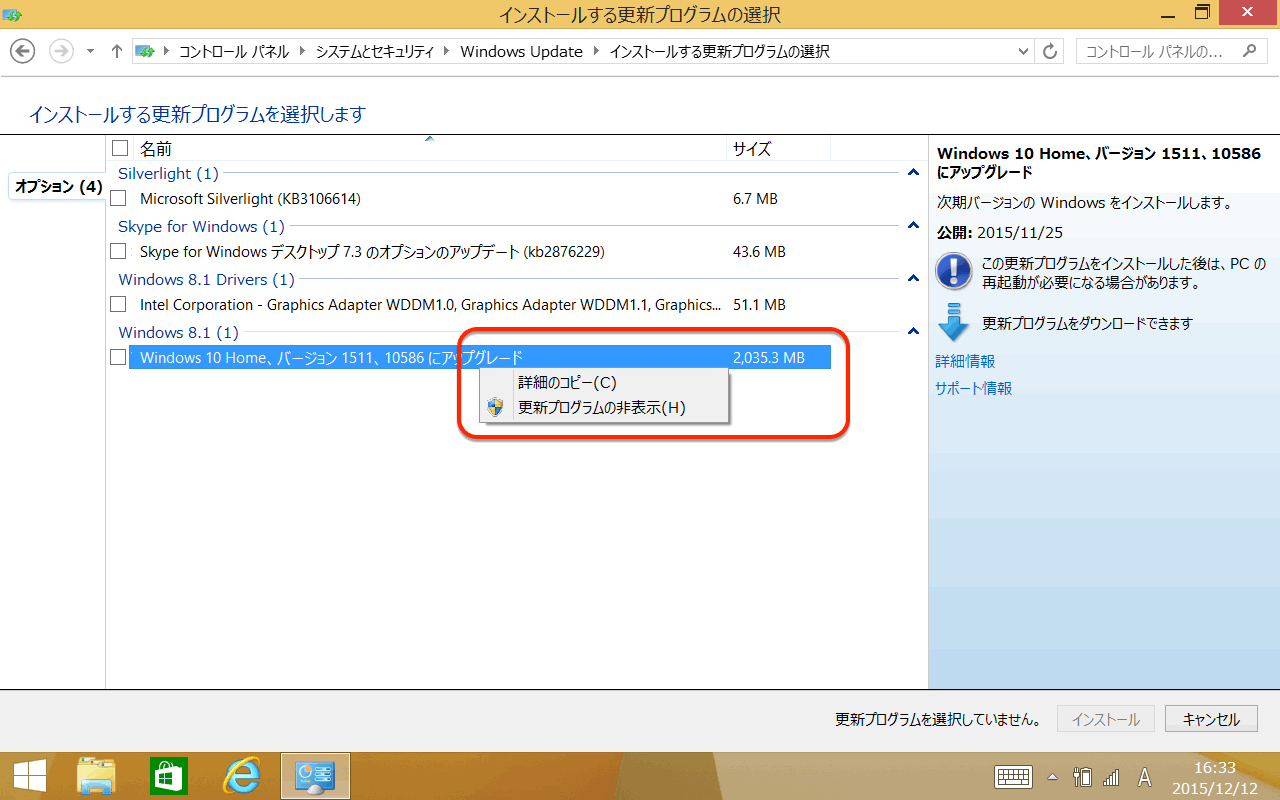Collapse Skype for Windows (1) group
The image size is (1280, 800).
[912, 226]
